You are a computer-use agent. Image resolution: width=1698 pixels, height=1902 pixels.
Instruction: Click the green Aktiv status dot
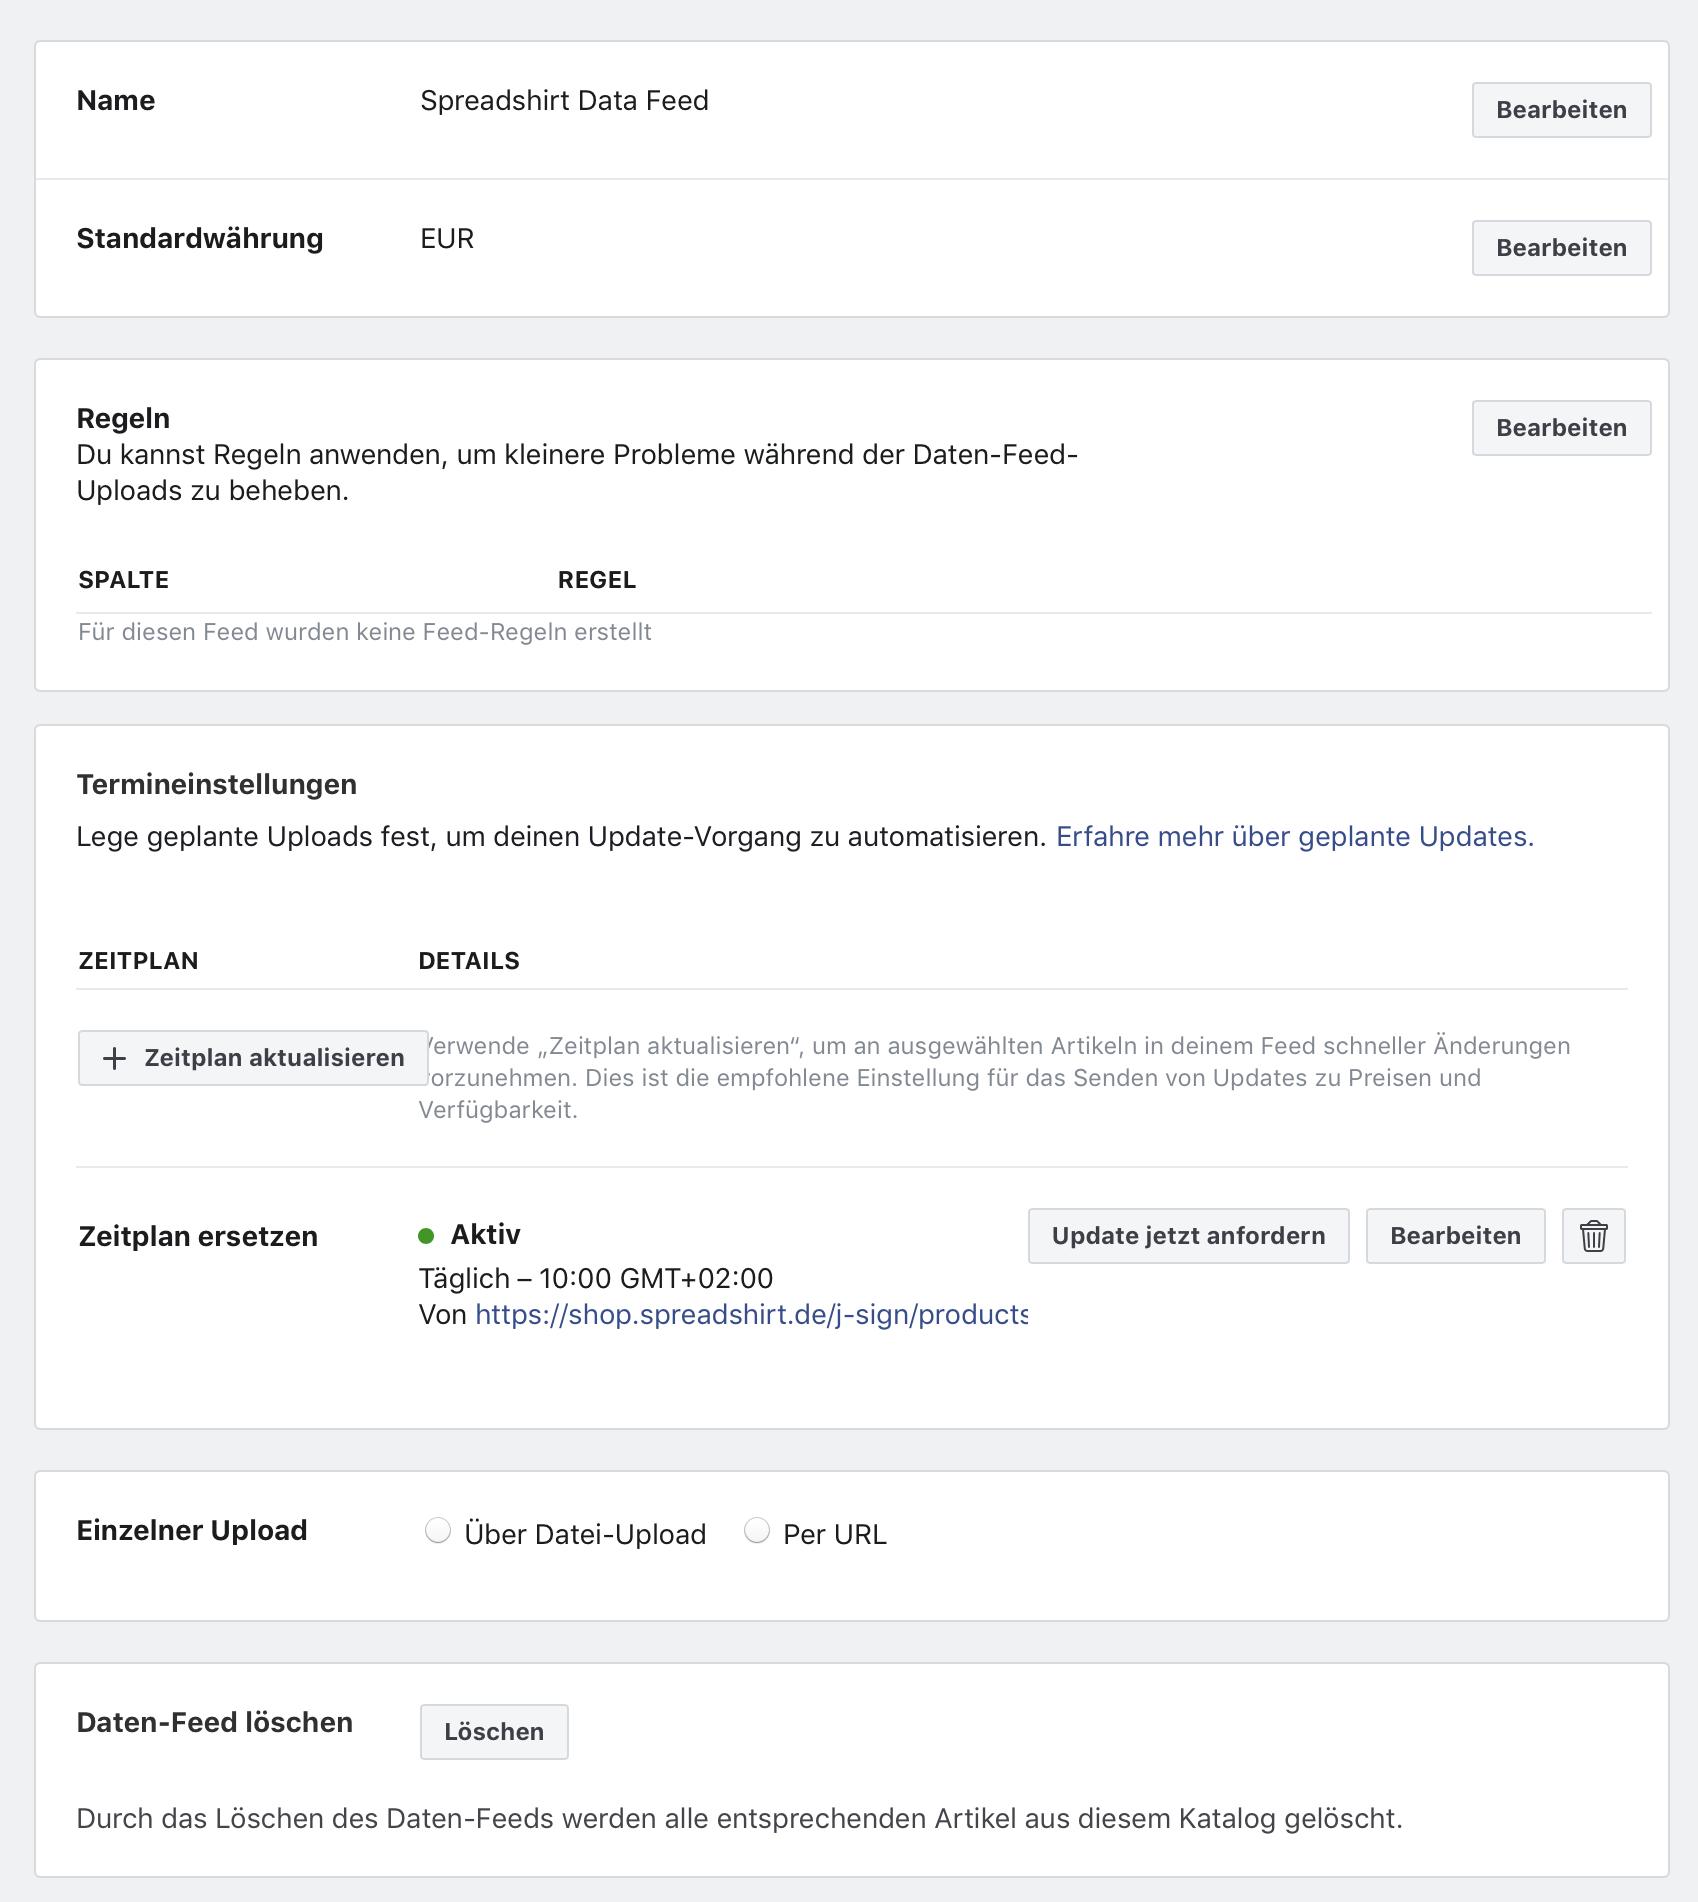426,1236
